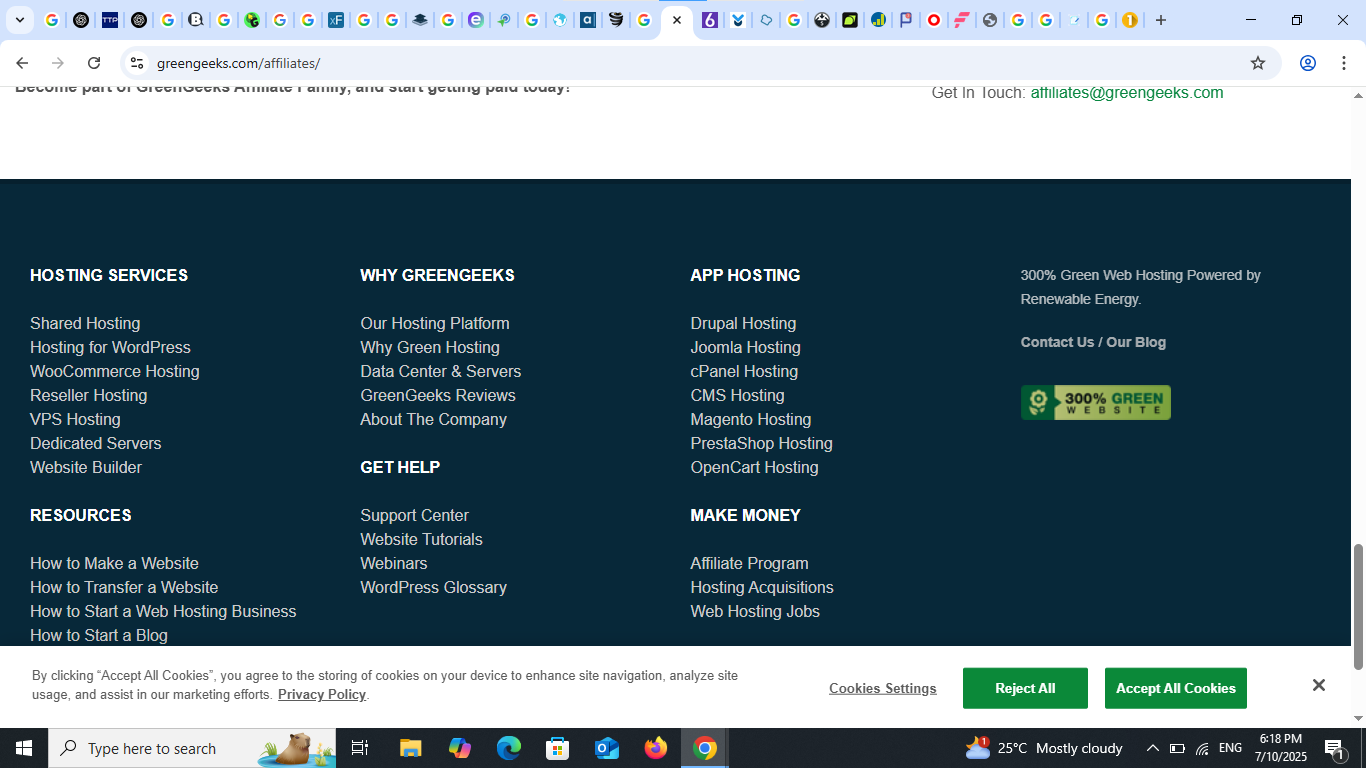The image size is (1366, 768).
Task: Open Magento Hosting link
Action: (x=751, y=419)
